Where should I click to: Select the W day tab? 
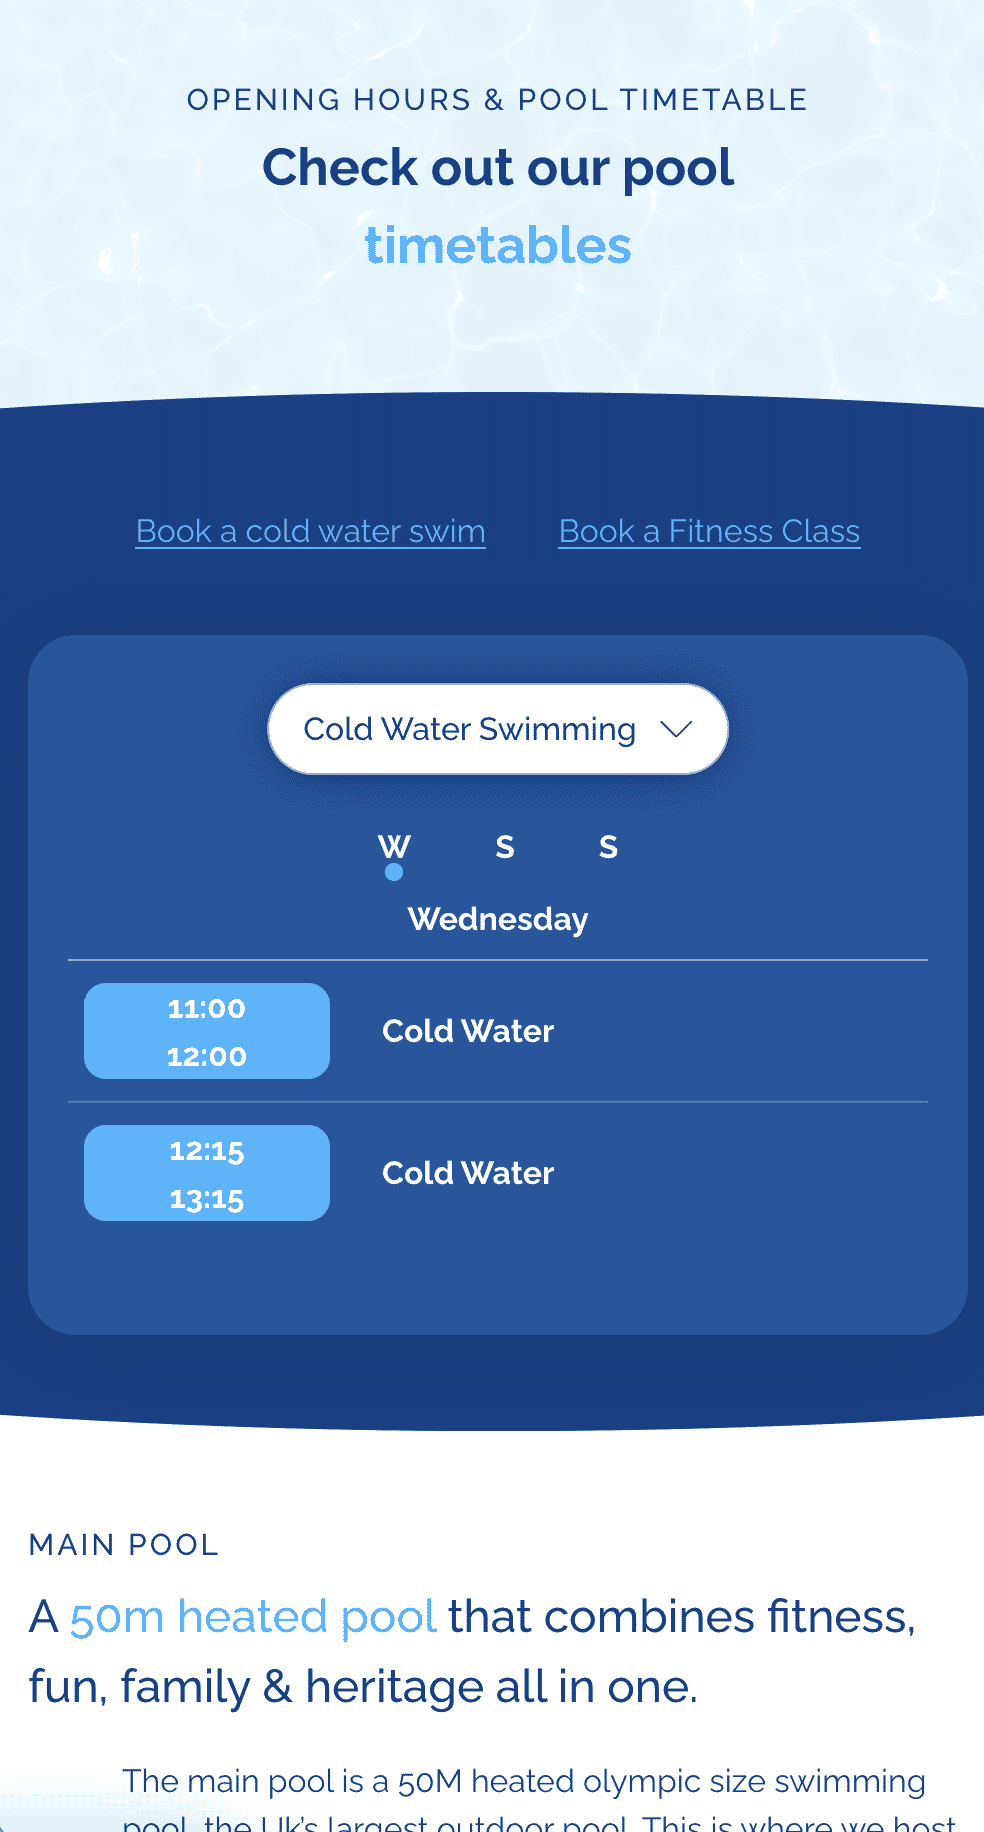pos(394,846)
